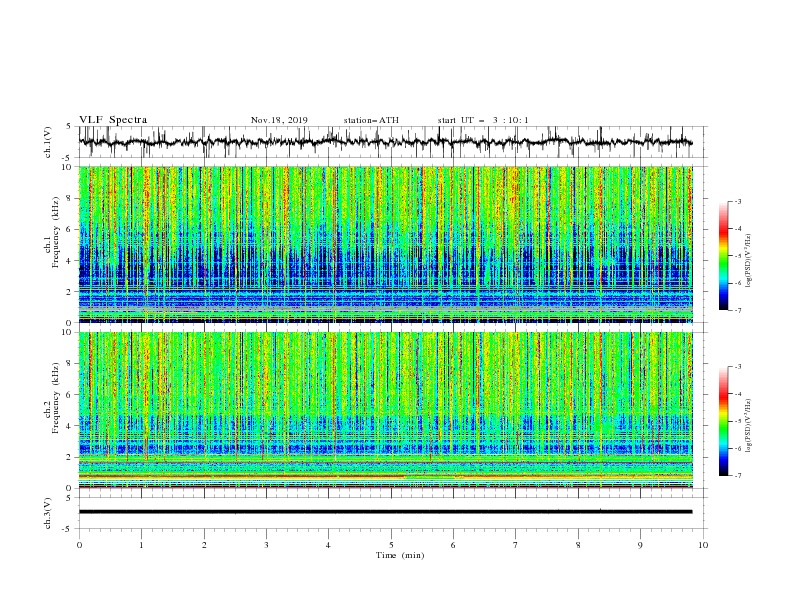
Task: Click the 'start UT = 3 :10: 1' label
Action: click(x=483, y=120)
